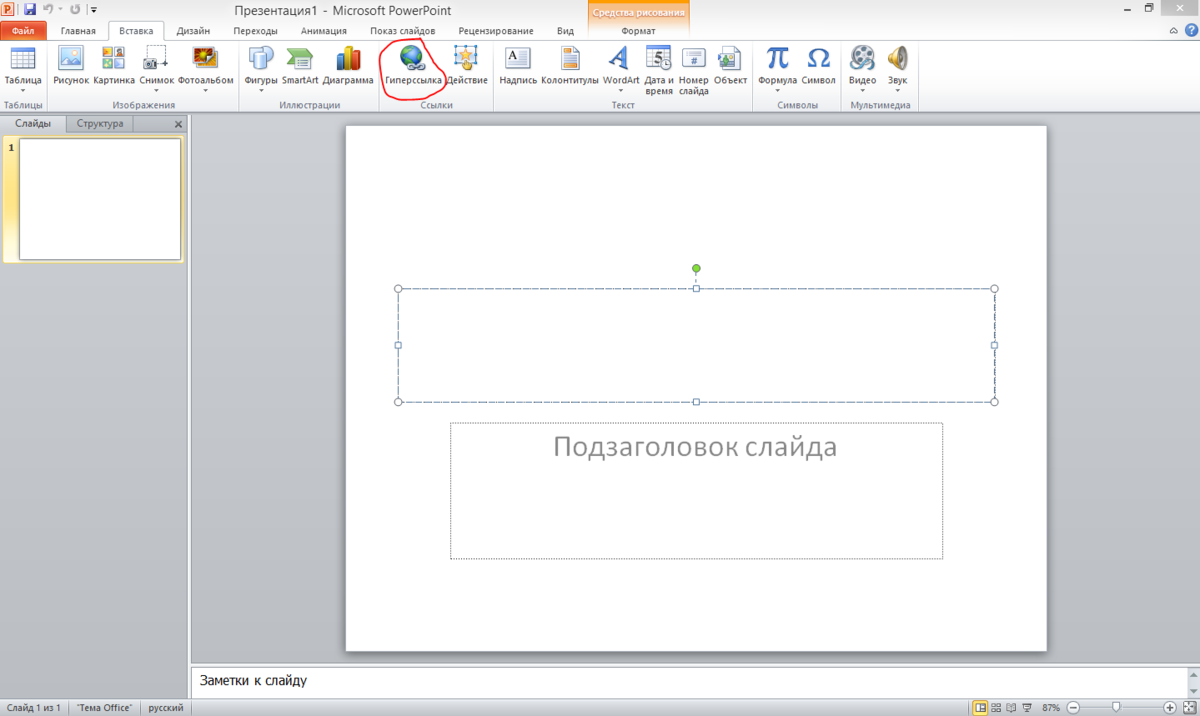Open the Видео dropdown menu

coord(862,91)
